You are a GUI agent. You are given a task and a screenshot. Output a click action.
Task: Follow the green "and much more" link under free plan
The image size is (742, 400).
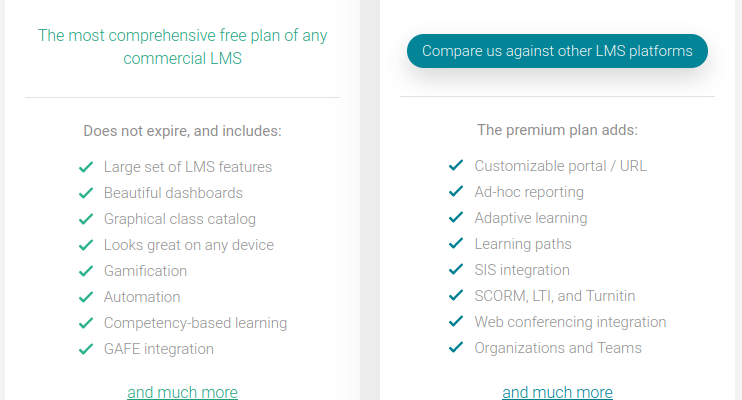[182, 392]
